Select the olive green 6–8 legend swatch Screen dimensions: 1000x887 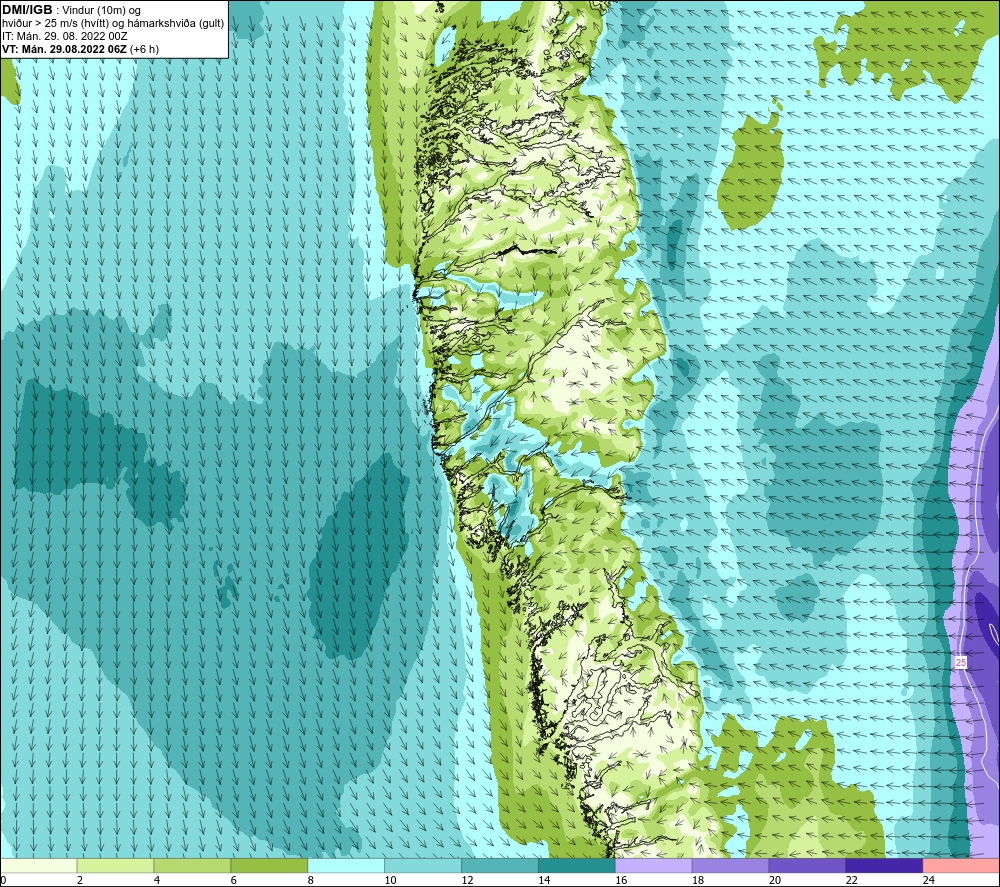tap(269, 865)
